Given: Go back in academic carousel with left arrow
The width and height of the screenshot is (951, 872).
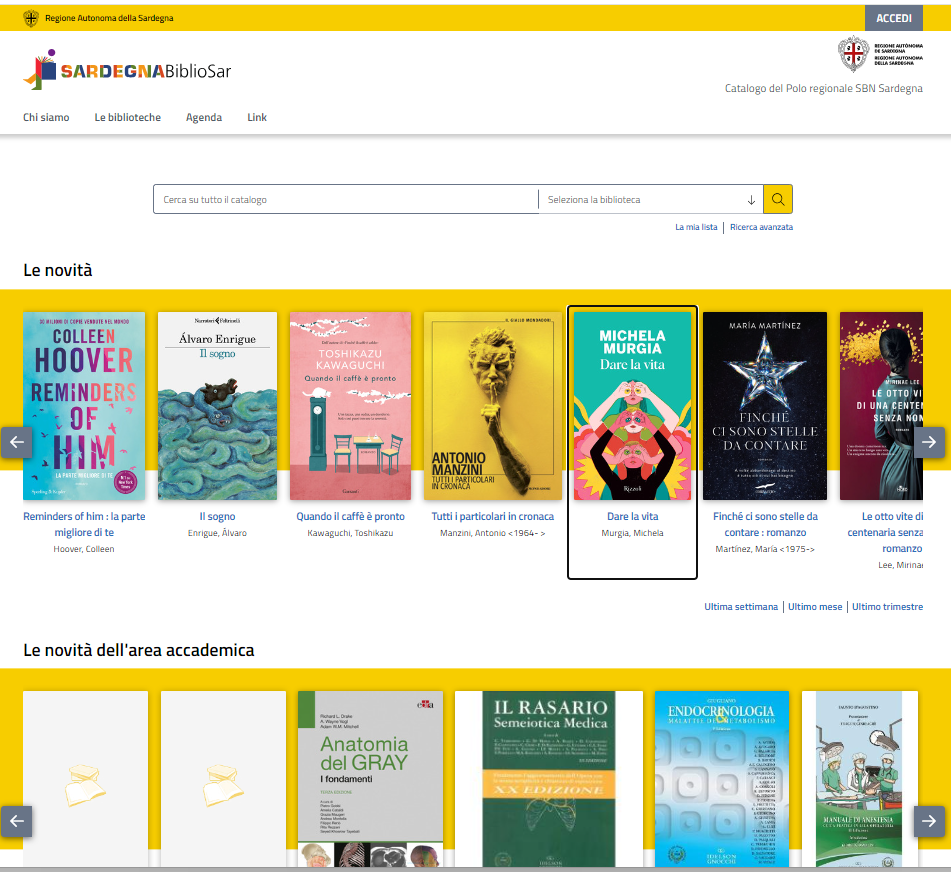Looking at the screenshot, I should (16, 821).
